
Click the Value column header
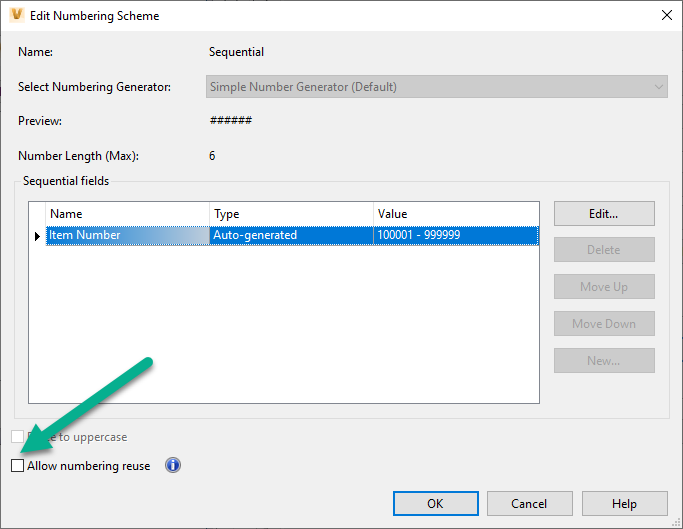tap(455, 214)
